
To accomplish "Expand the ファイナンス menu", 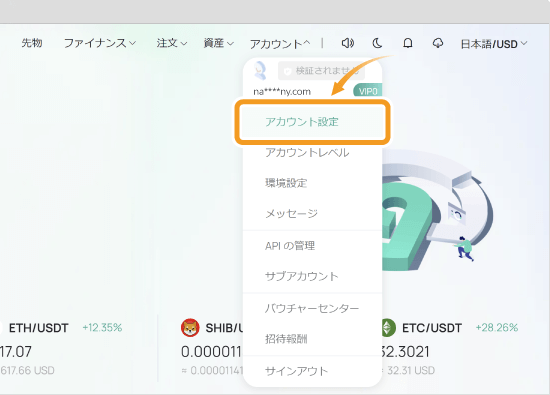I will [100, 43].
